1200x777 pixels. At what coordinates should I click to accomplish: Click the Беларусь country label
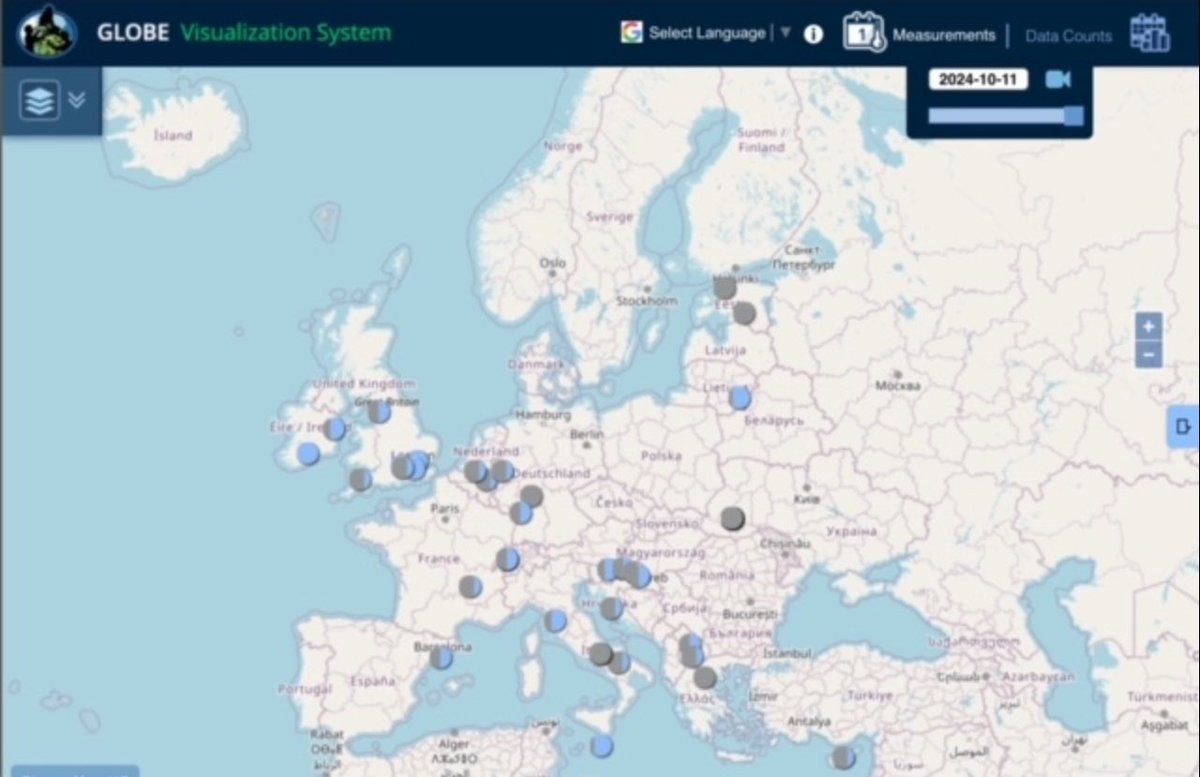774,421
